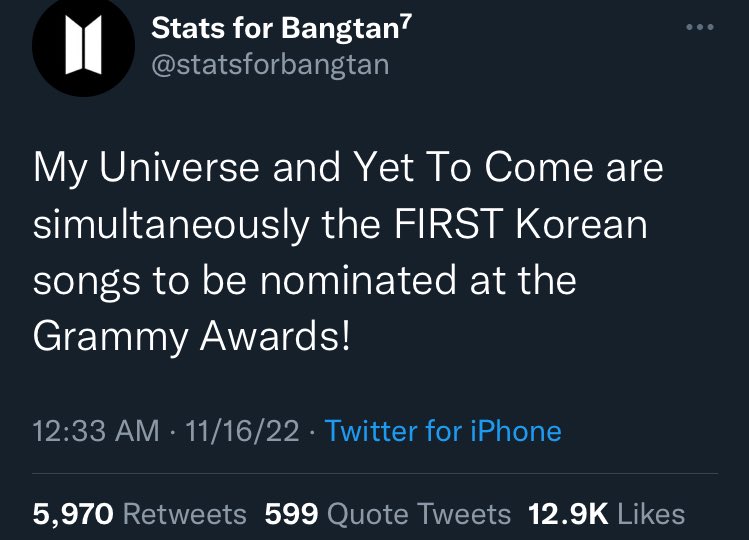This screenshot has height=540, width=749.
Task: View the 5,970 Retweets list
Action: click(x=139, y=514)
